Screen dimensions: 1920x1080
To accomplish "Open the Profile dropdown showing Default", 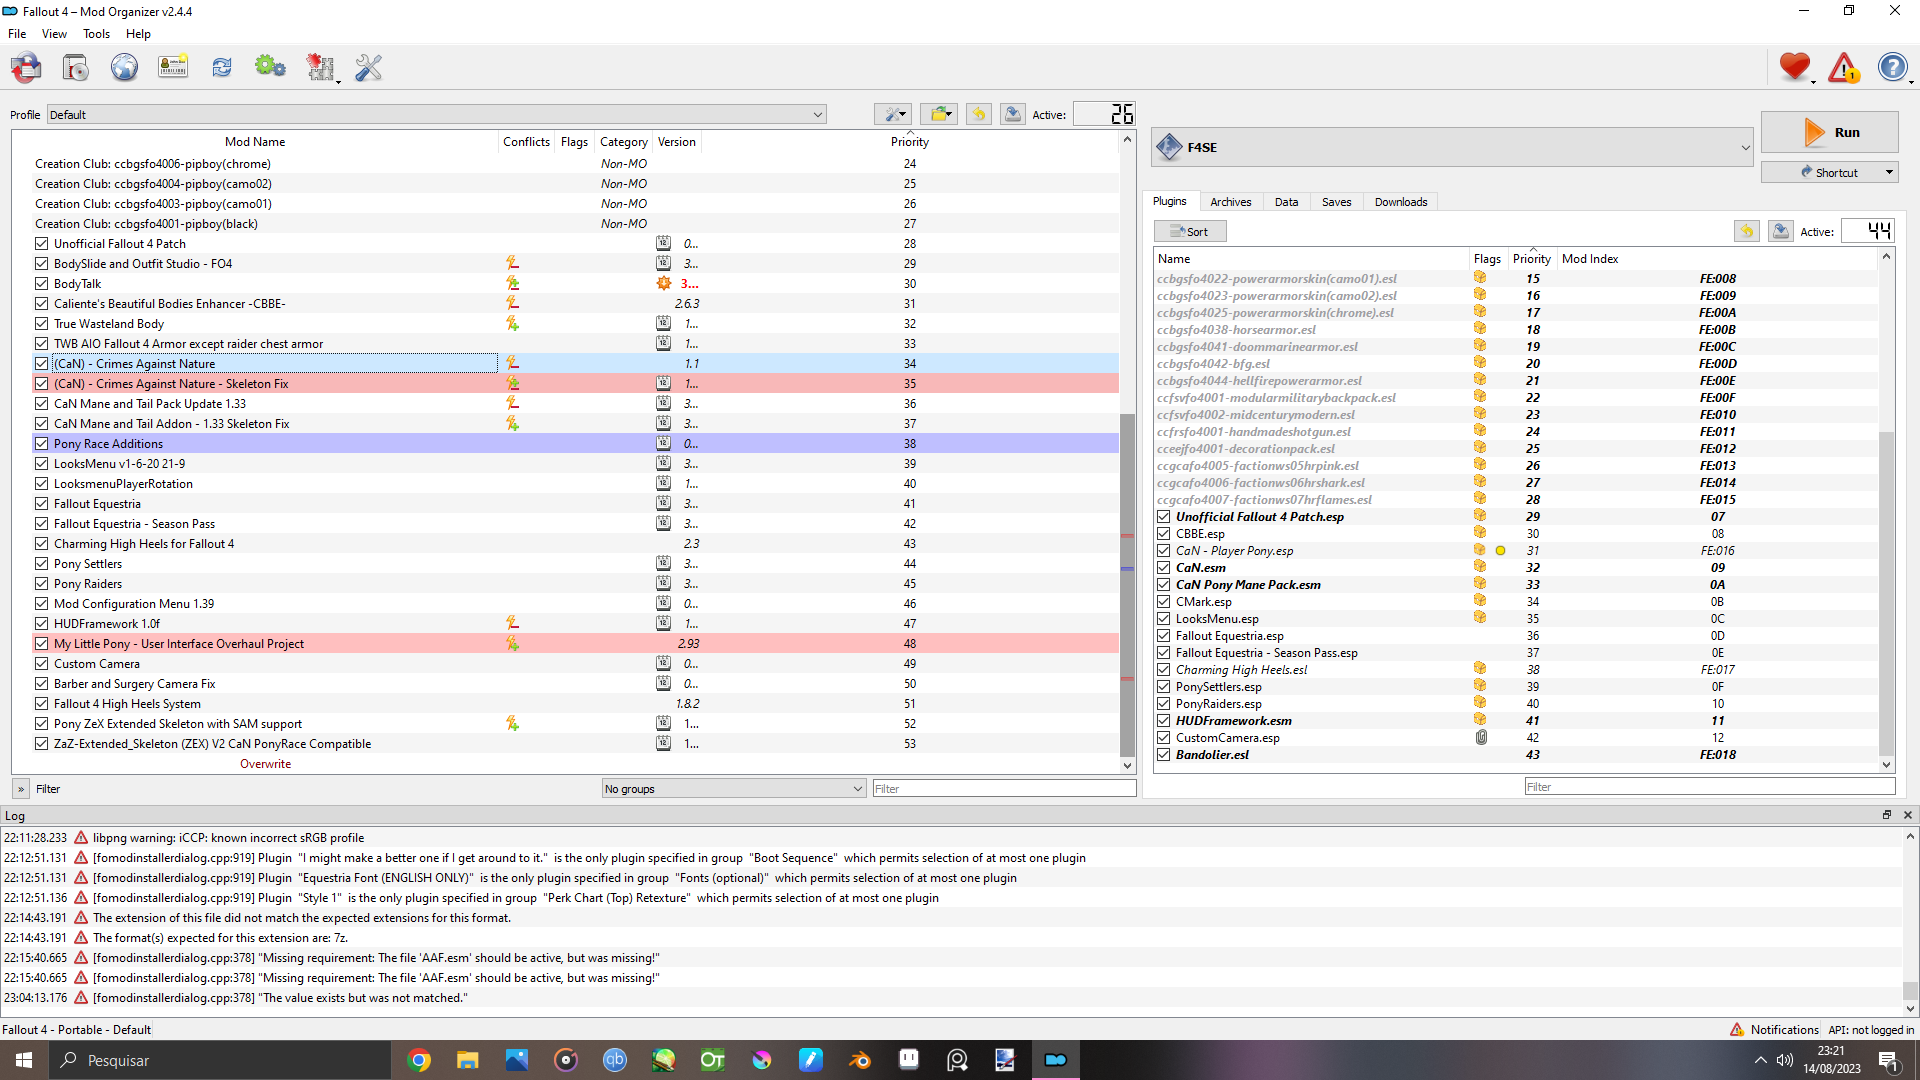I will point(437,114).
